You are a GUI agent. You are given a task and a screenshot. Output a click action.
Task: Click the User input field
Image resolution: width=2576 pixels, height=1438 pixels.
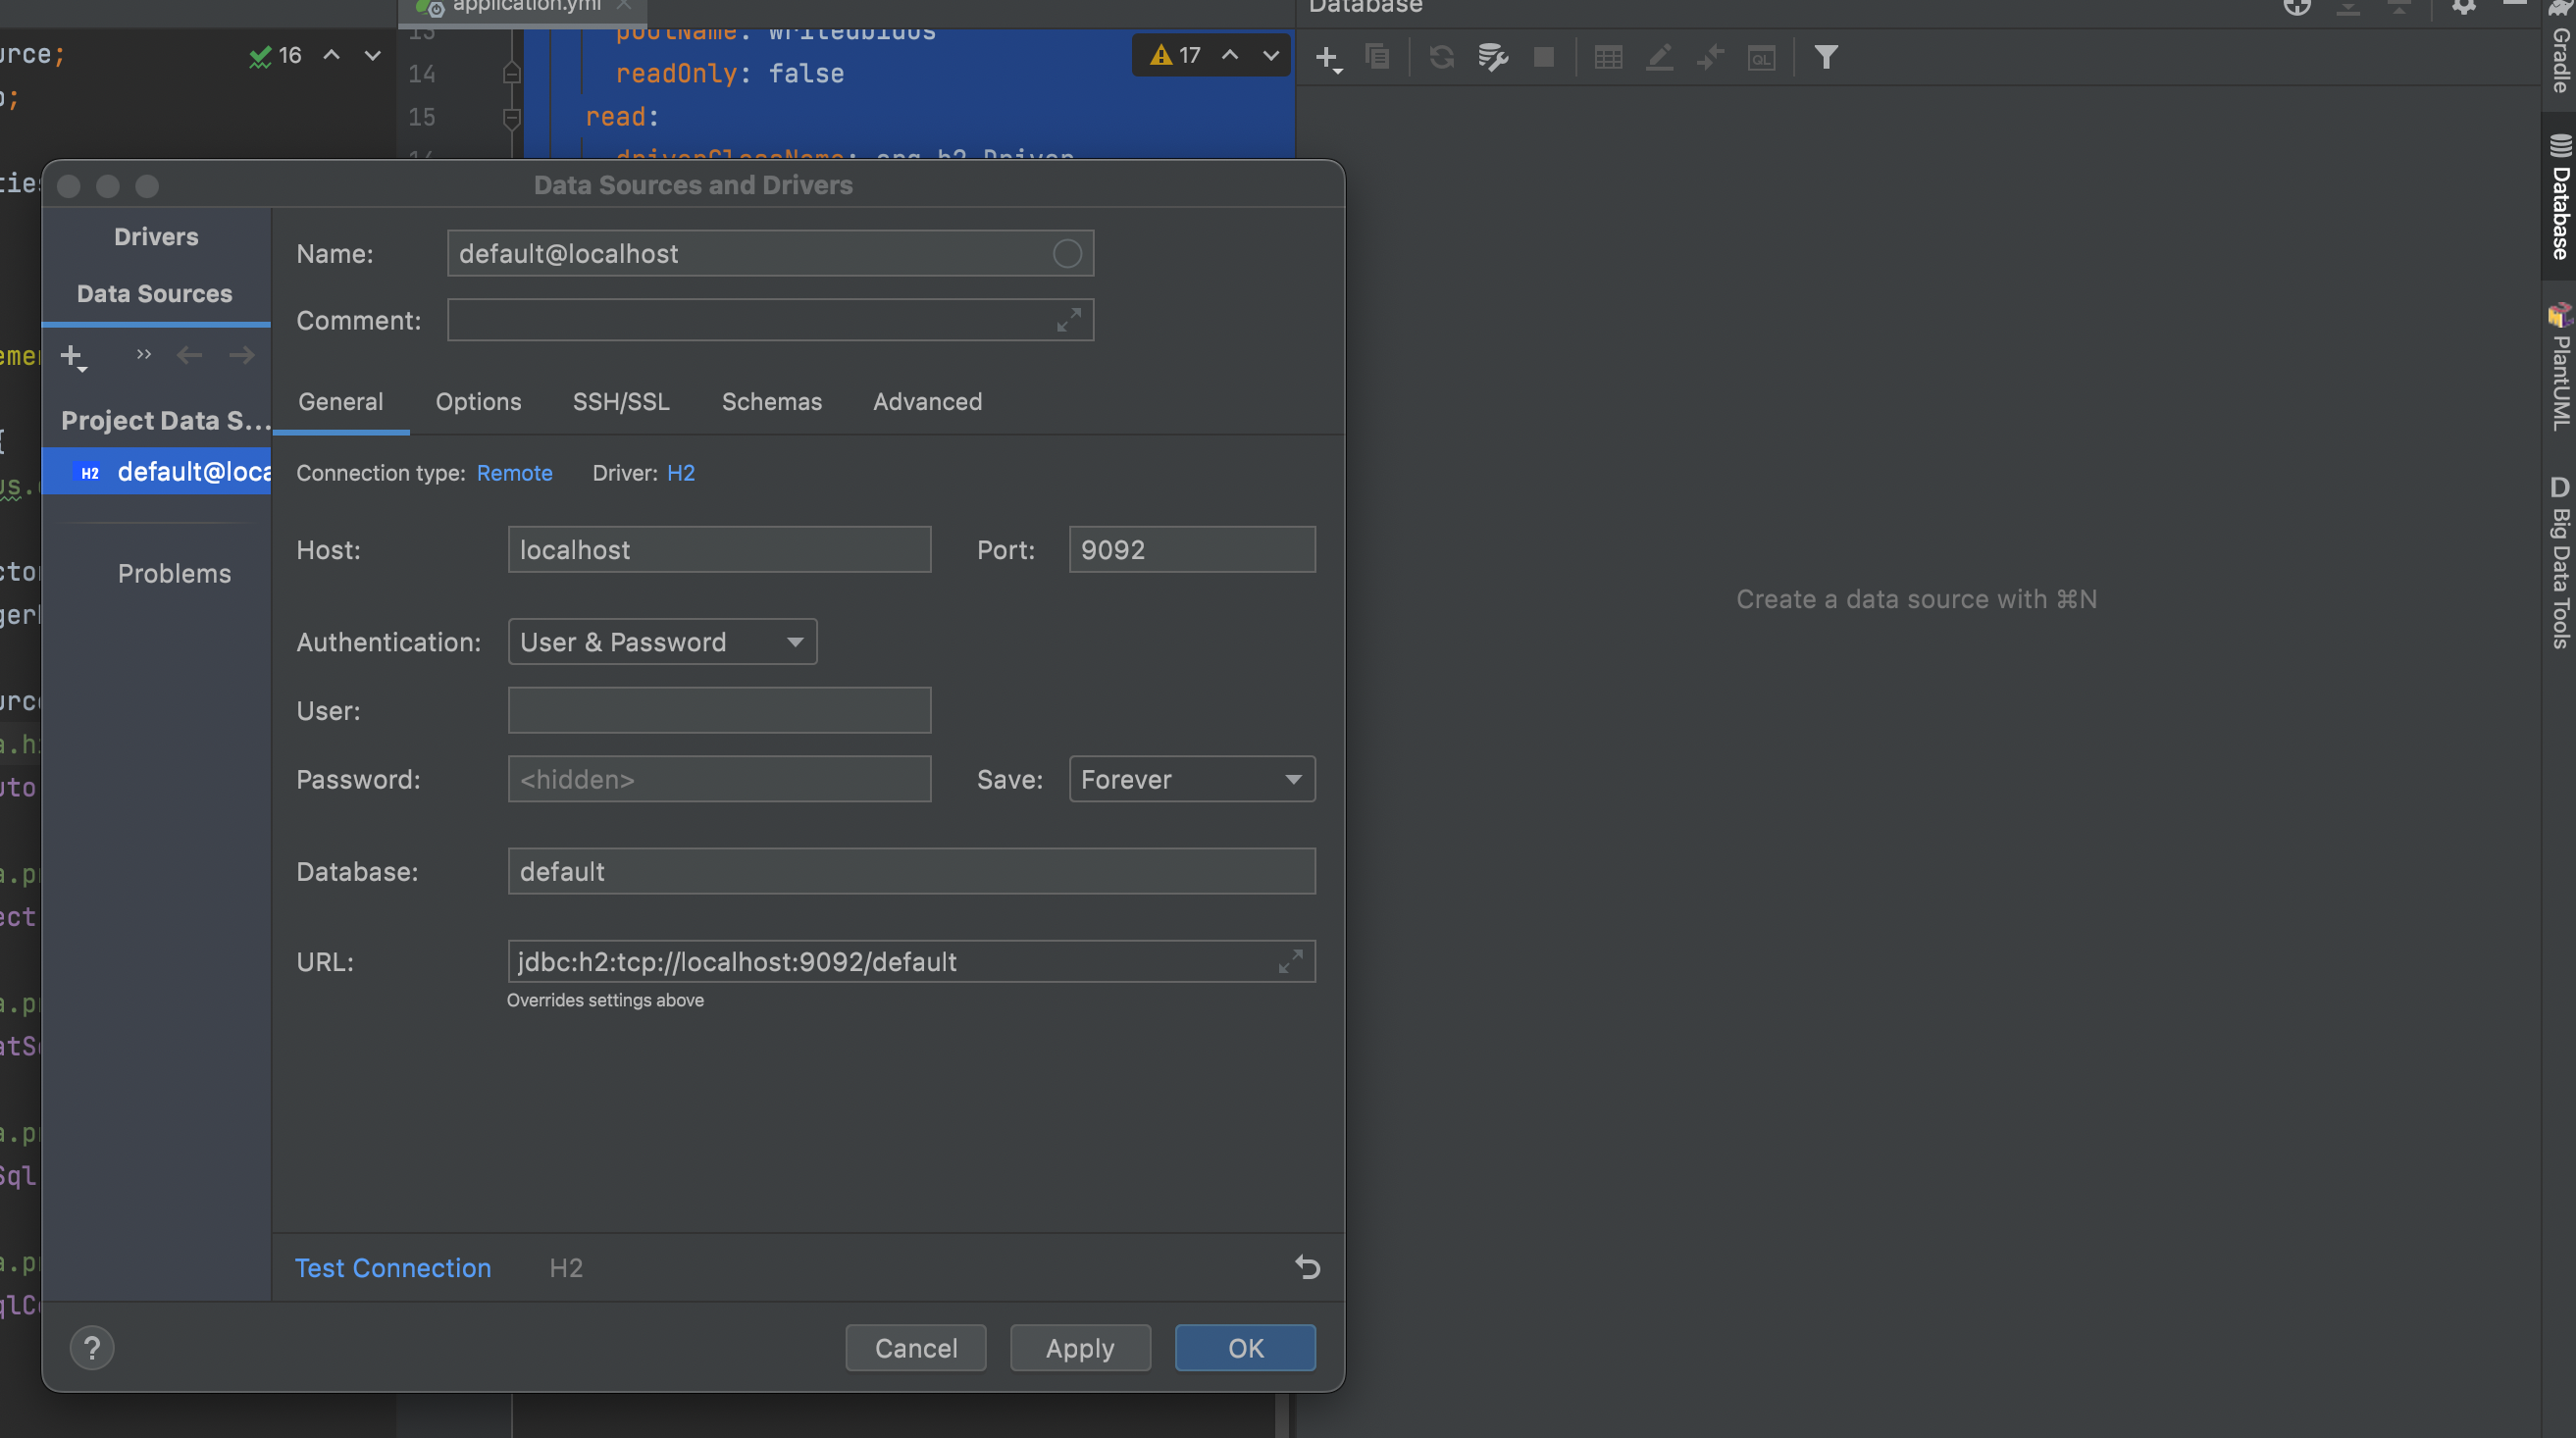(x=719, y=710)
